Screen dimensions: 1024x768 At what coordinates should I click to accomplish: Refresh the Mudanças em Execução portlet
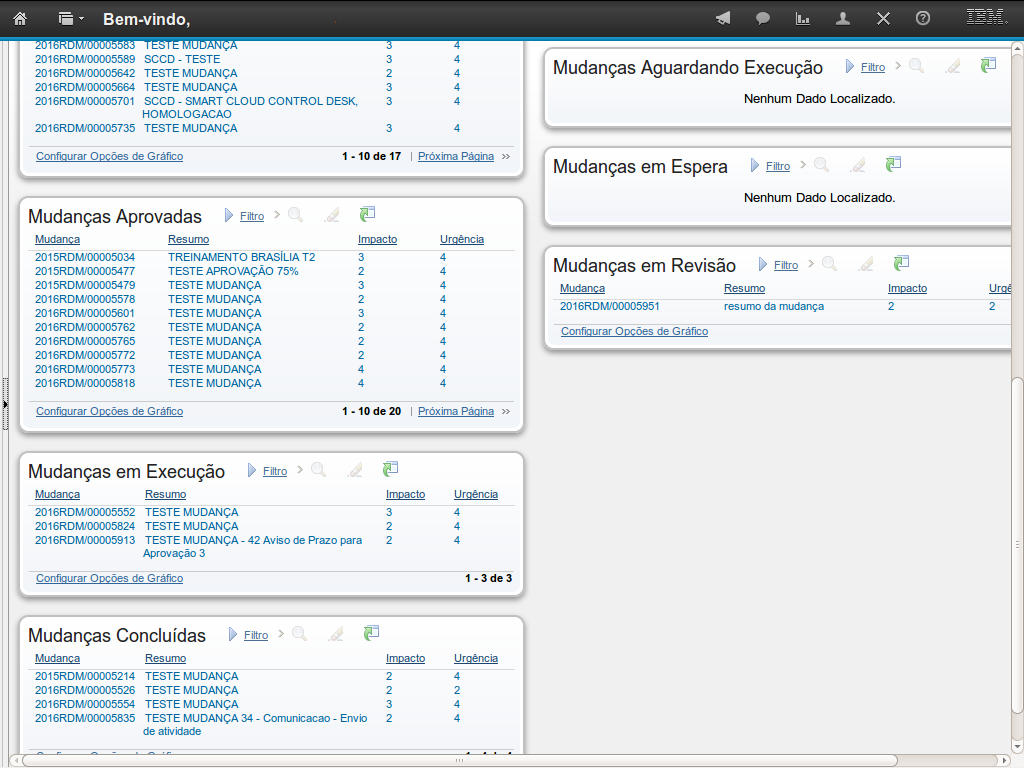(x=391, y=469)
